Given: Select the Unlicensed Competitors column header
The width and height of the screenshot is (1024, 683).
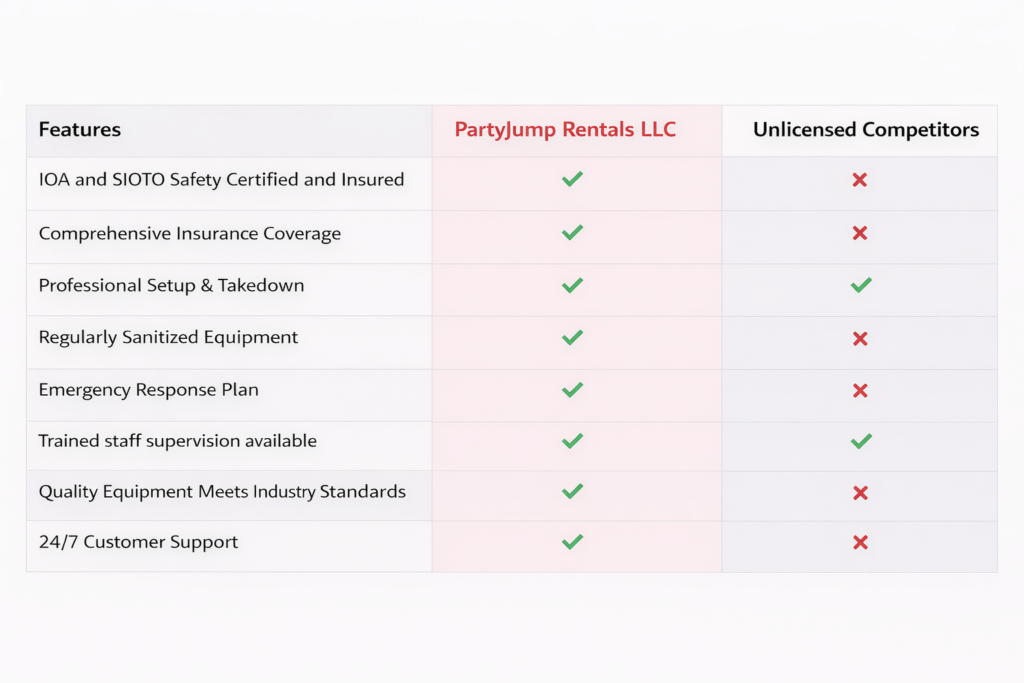Looking at the screenshot, I should 866,130.
